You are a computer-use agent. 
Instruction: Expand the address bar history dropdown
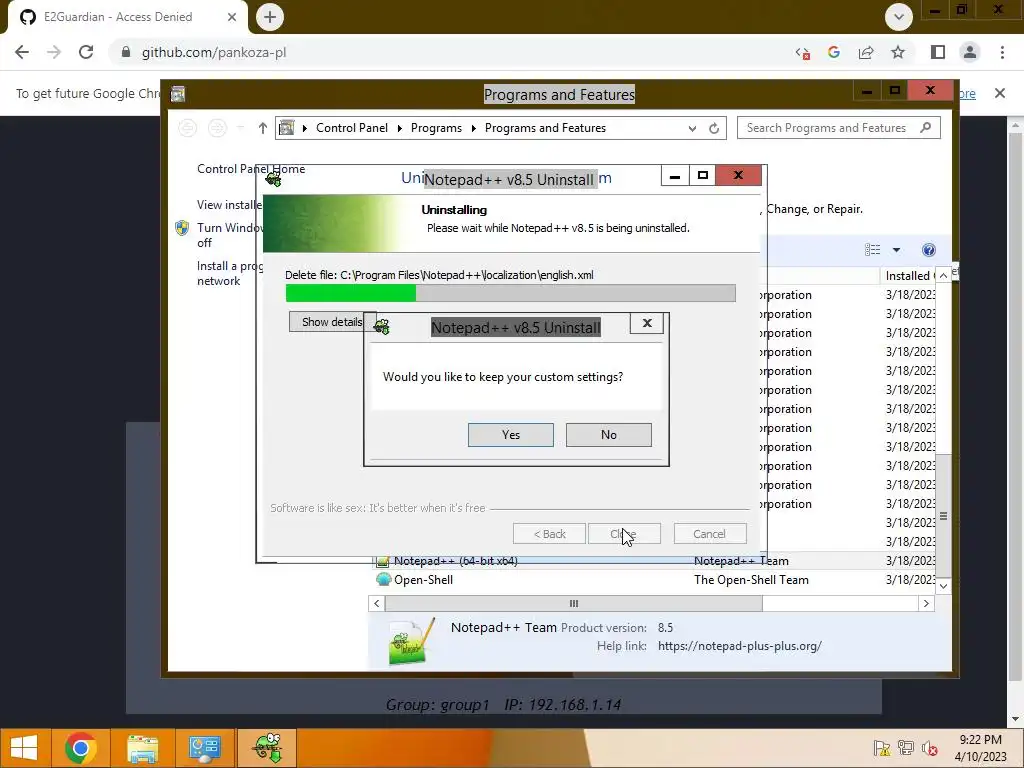692,129
